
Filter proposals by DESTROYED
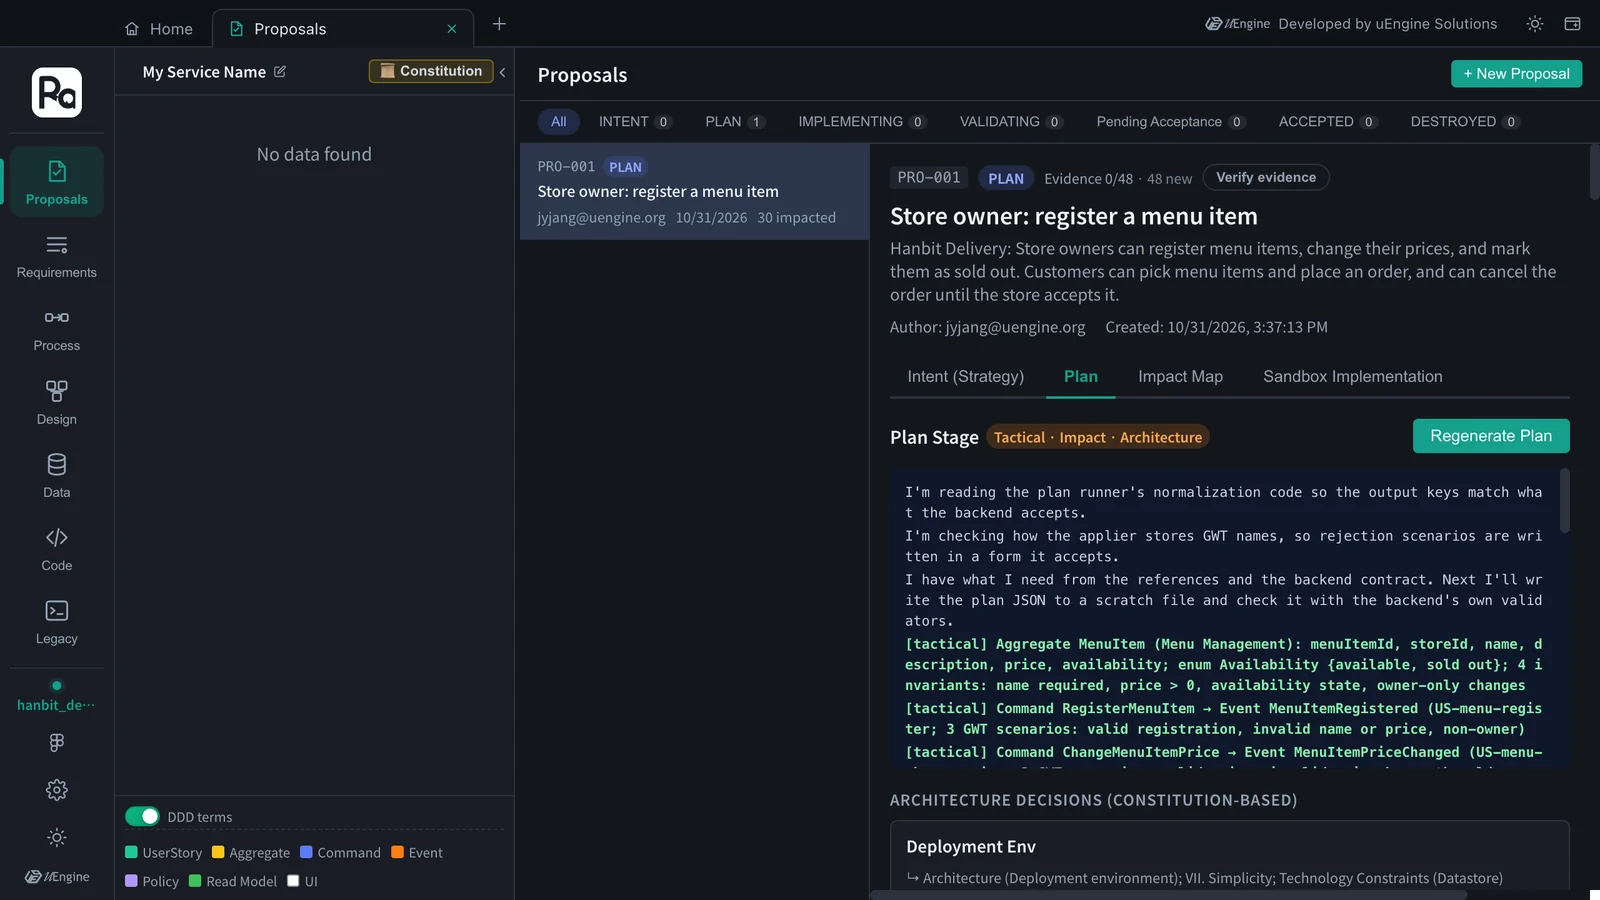(1465, 122)
